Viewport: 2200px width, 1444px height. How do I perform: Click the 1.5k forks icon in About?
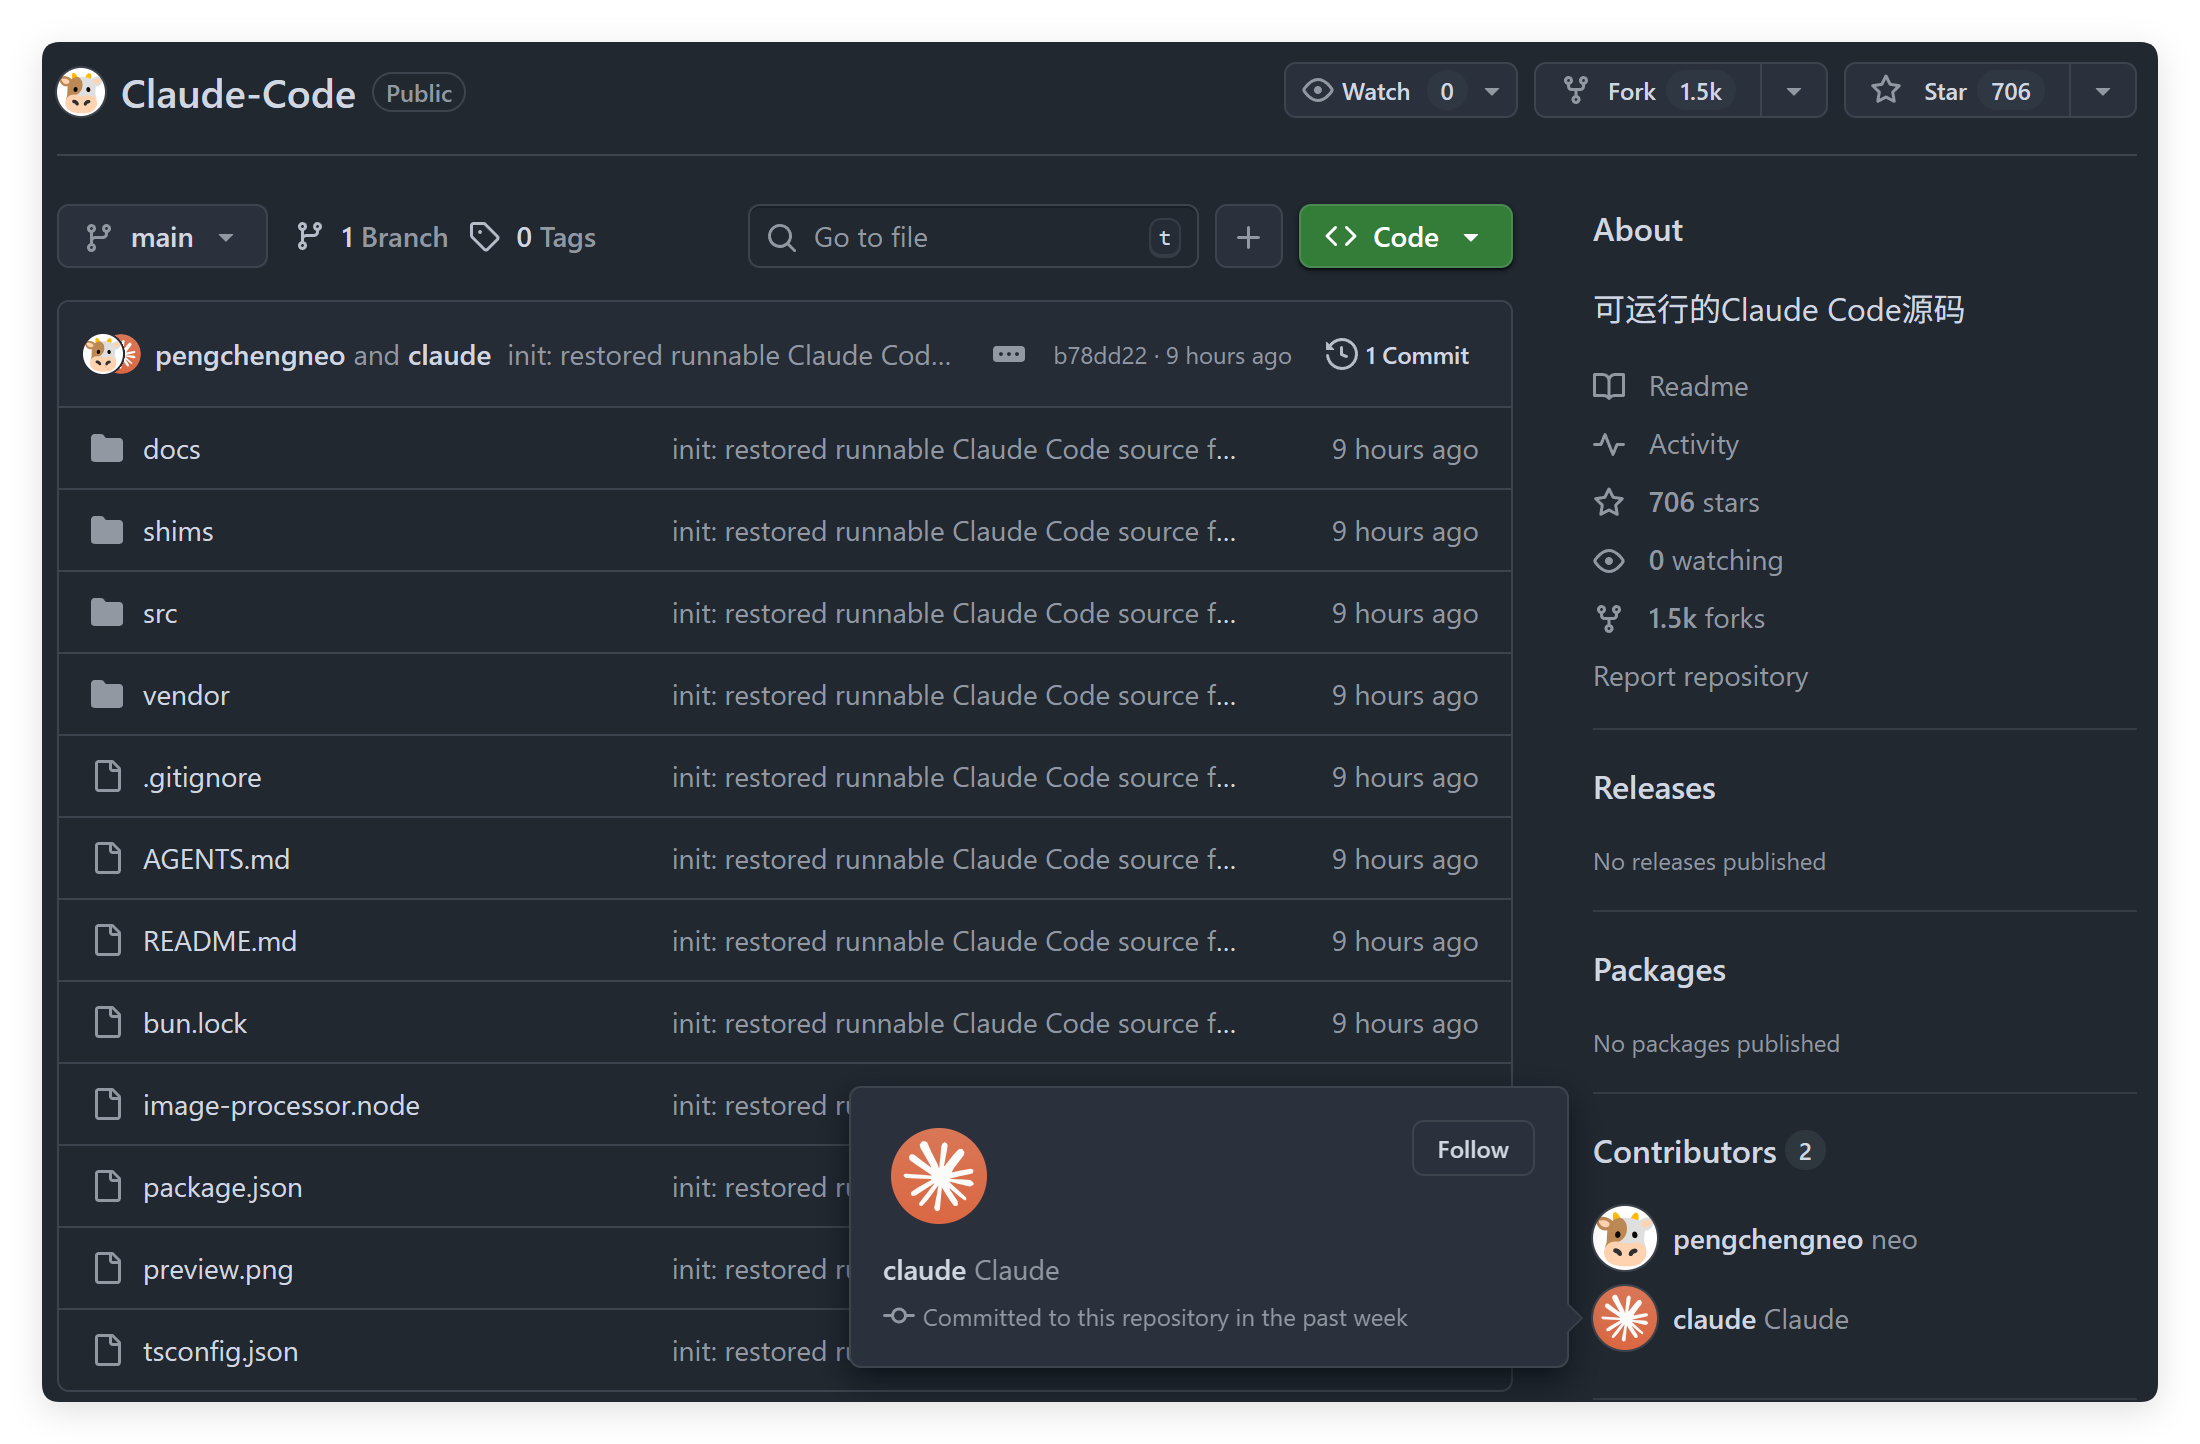pyautogui.click(x=1609, y=618)
